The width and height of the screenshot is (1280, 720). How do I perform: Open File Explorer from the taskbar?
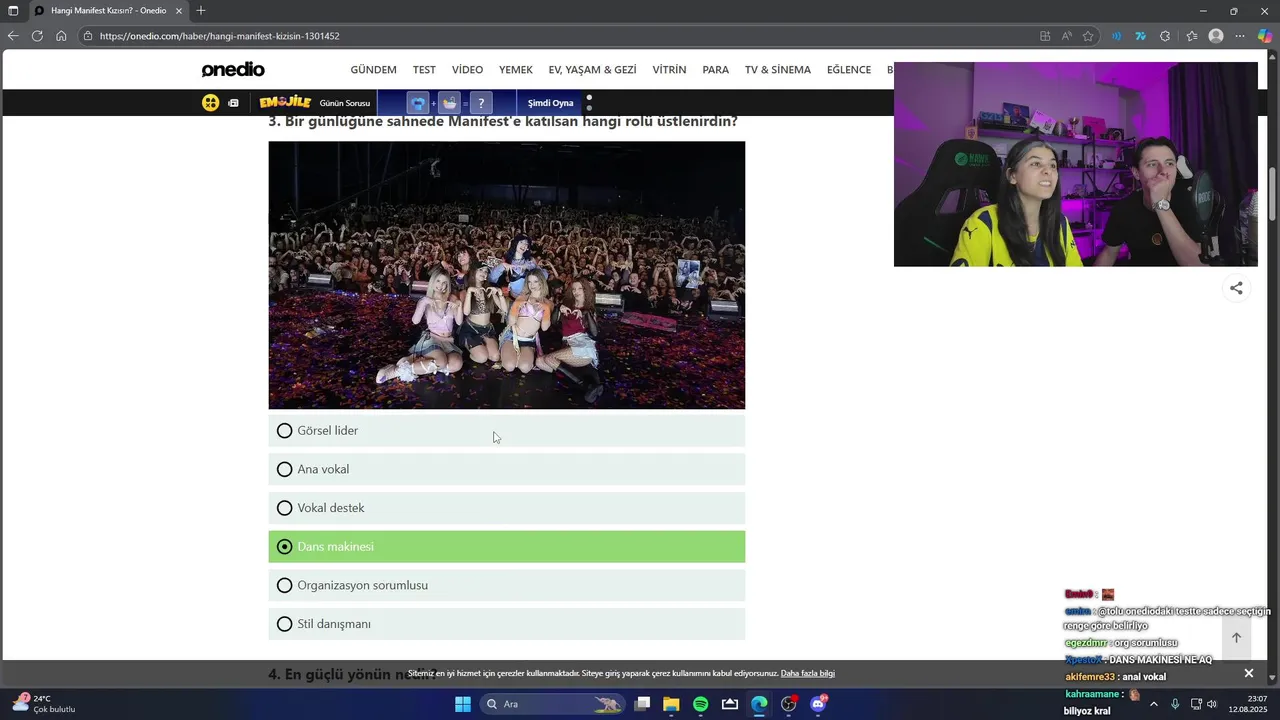coord(671,704)
